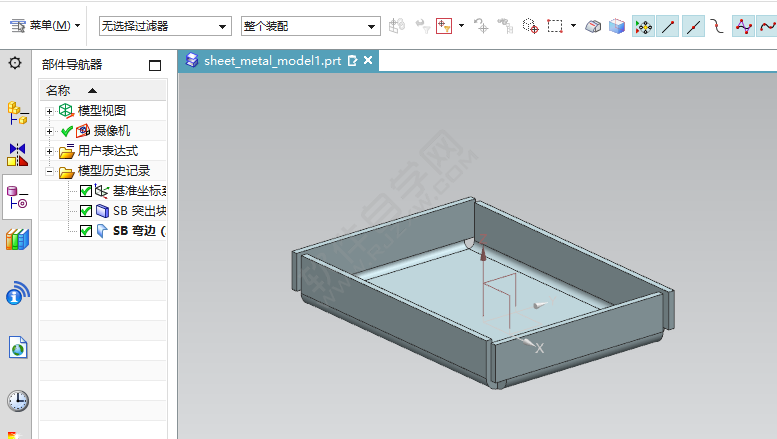777x439 pixels.
Task: Select the rectangle selection tool icon
Action: (555, 26)
